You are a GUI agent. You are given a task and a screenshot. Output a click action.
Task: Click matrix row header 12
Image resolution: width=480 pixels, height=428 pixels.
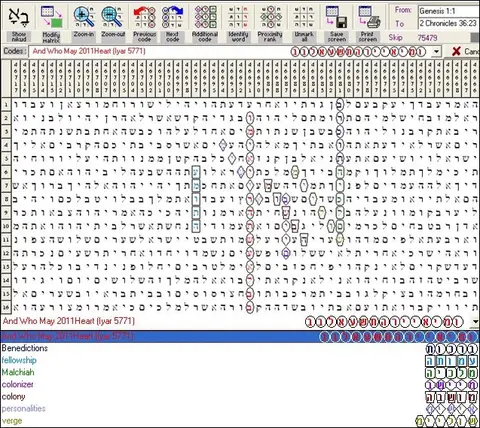tap(6, 253)
